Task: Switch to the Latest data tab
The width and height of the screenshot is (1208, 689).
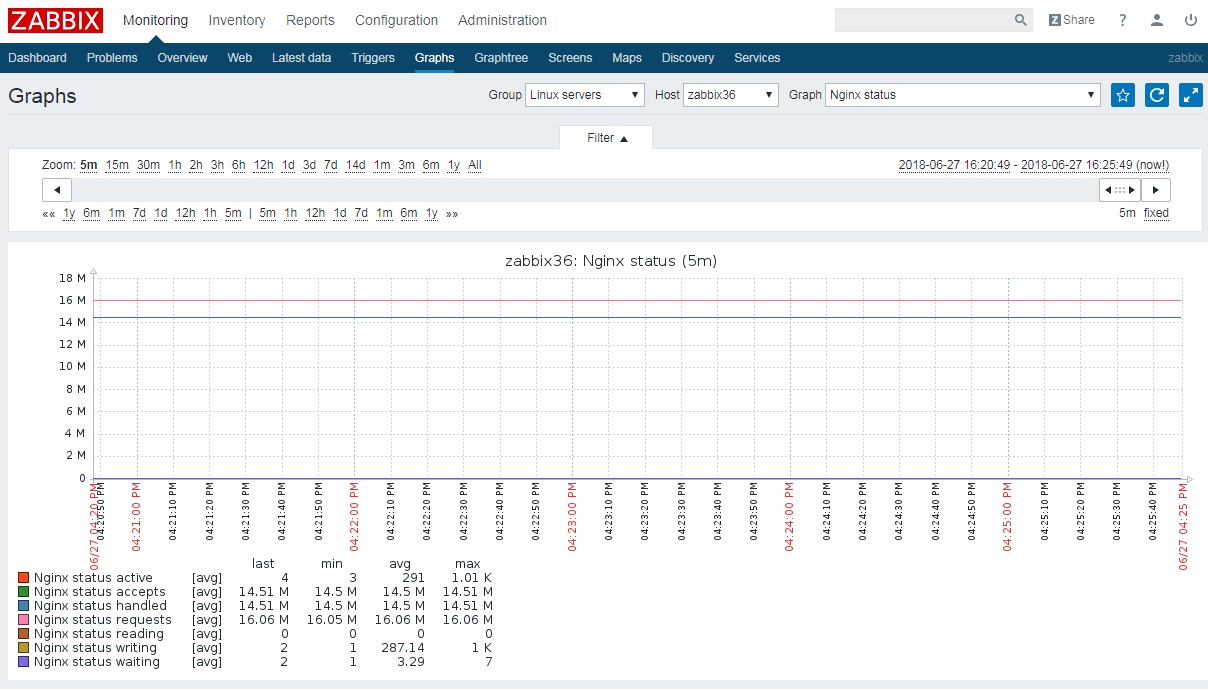Action: tap(301, 58)
